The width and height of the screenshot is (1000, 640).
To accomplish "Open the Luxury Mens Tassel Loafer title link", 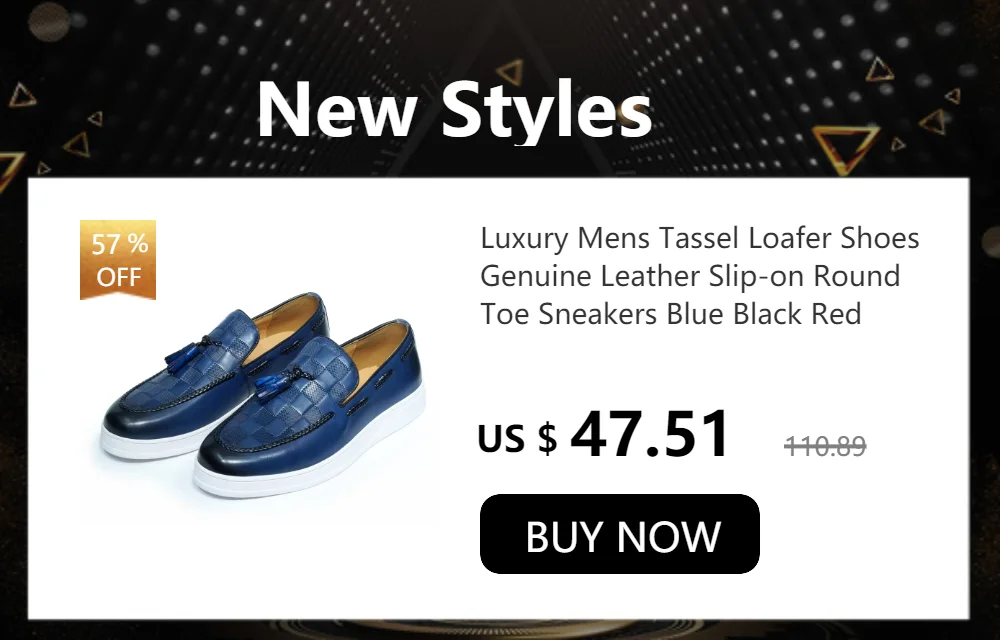I will coord(699,275).
